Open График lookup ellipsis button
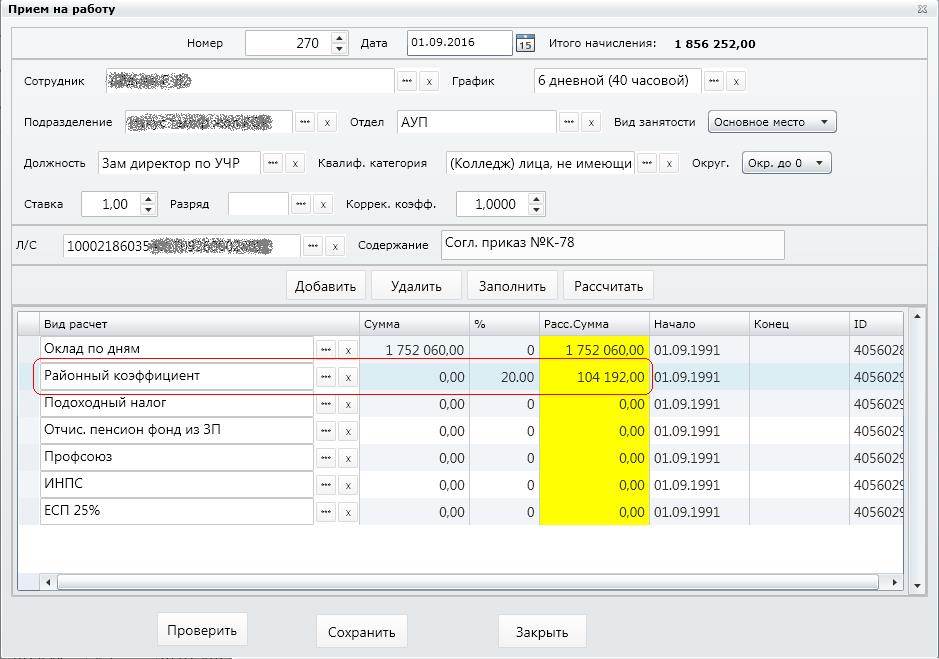Image resolution: width=939 pixels, height=659 pixels. pos(713,81)
